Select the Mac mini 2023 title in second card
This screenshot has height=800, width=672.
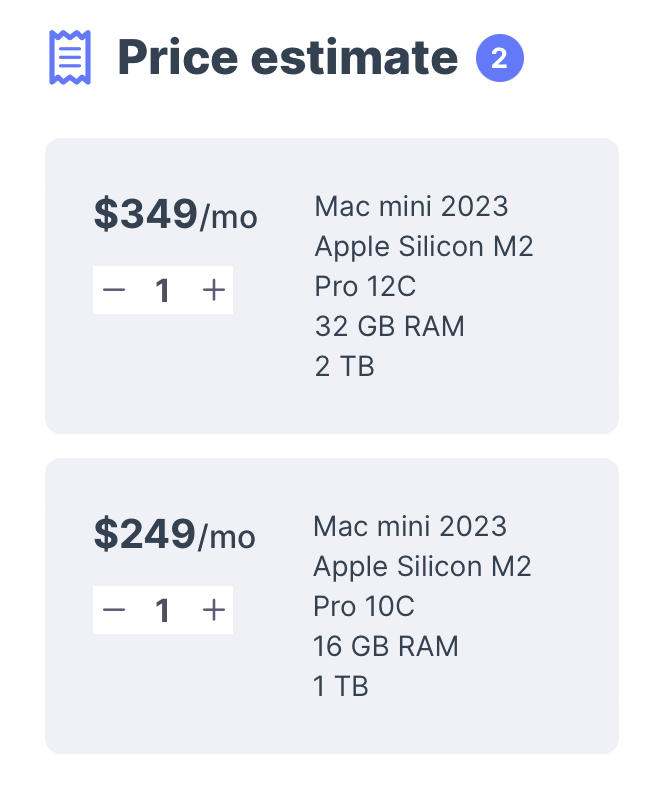point(410,526)
